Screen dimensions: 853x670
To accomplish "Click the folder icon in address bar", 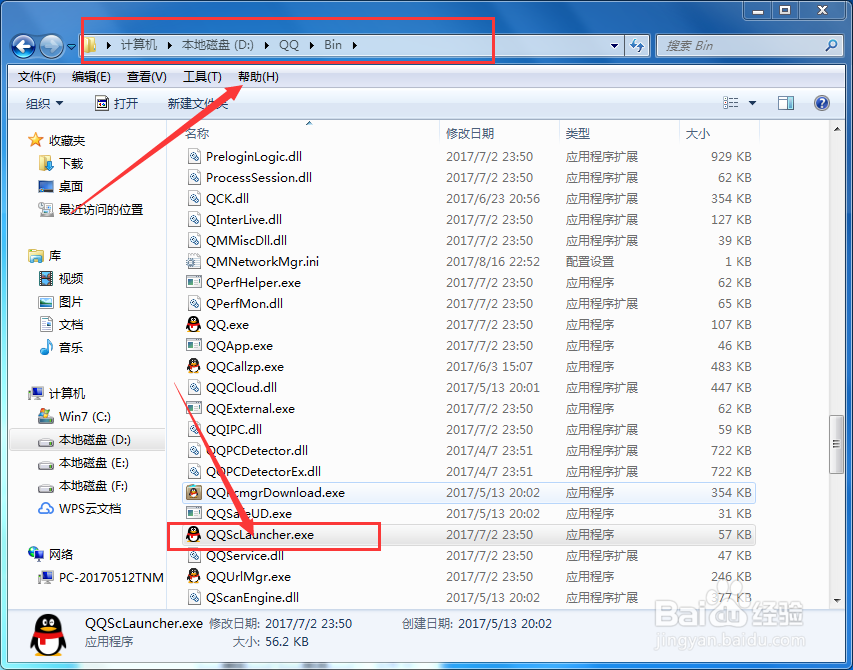I will (x=89, y=45).
